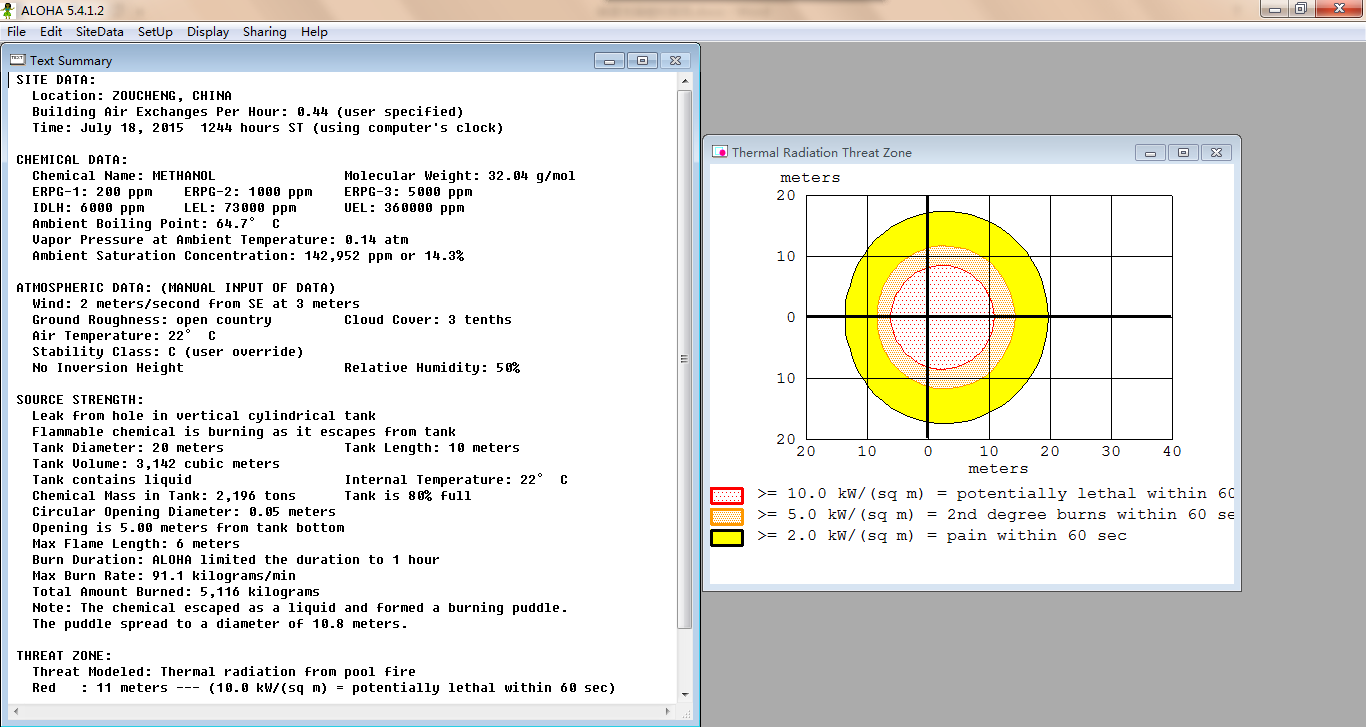Viewport: 1366px width, 727px height.
Task: Open the SetUp menu
Action: [x=155, y=32]
